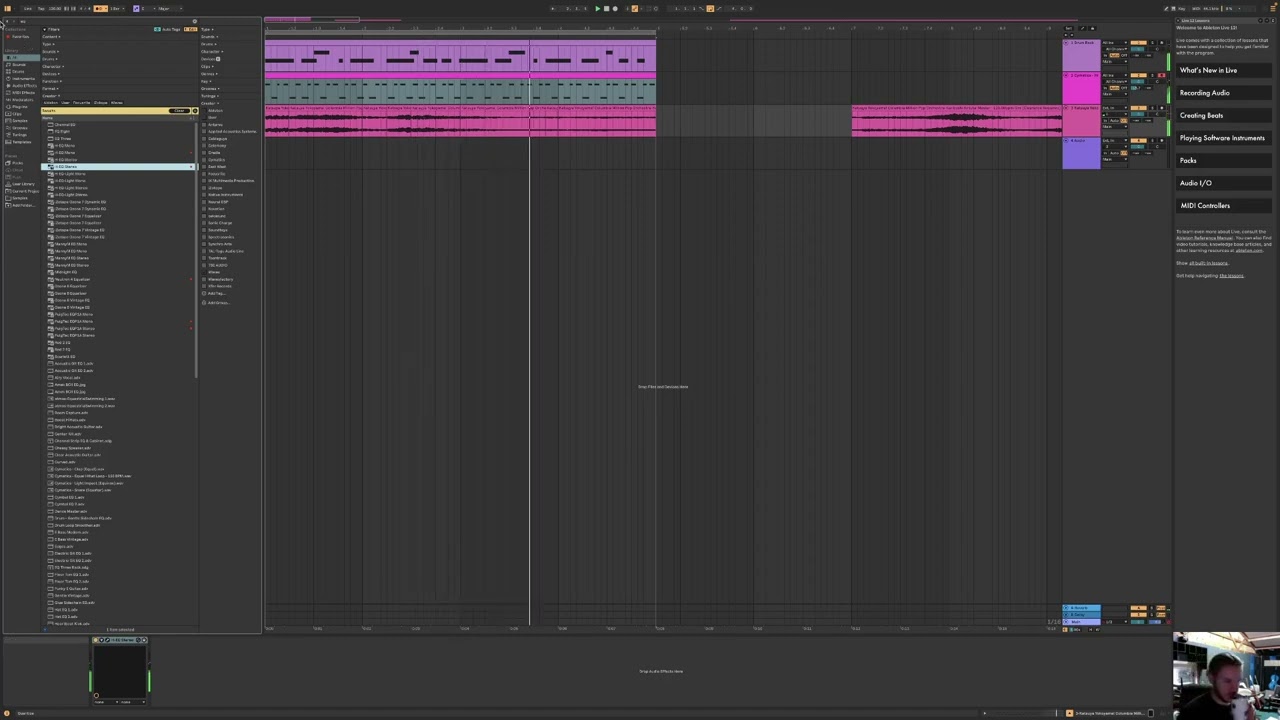Select Favorites collection
The width and height of the screenshot is (1280, 720).
(x=18, y=37)
